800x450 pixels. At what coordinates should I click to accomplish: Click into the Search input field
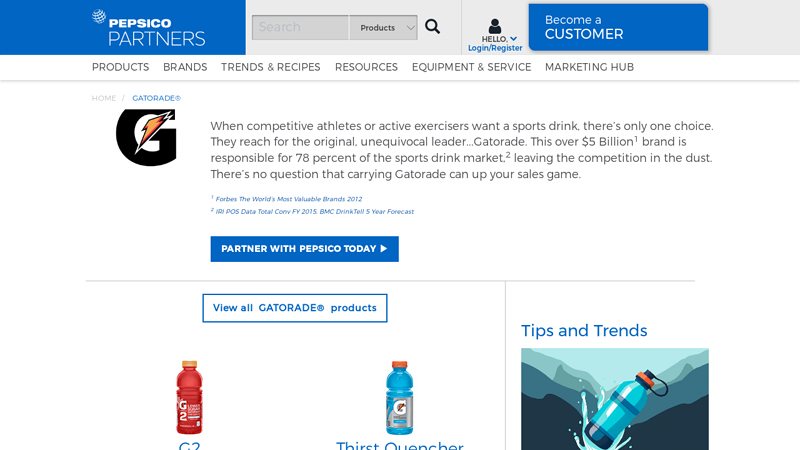301,28
